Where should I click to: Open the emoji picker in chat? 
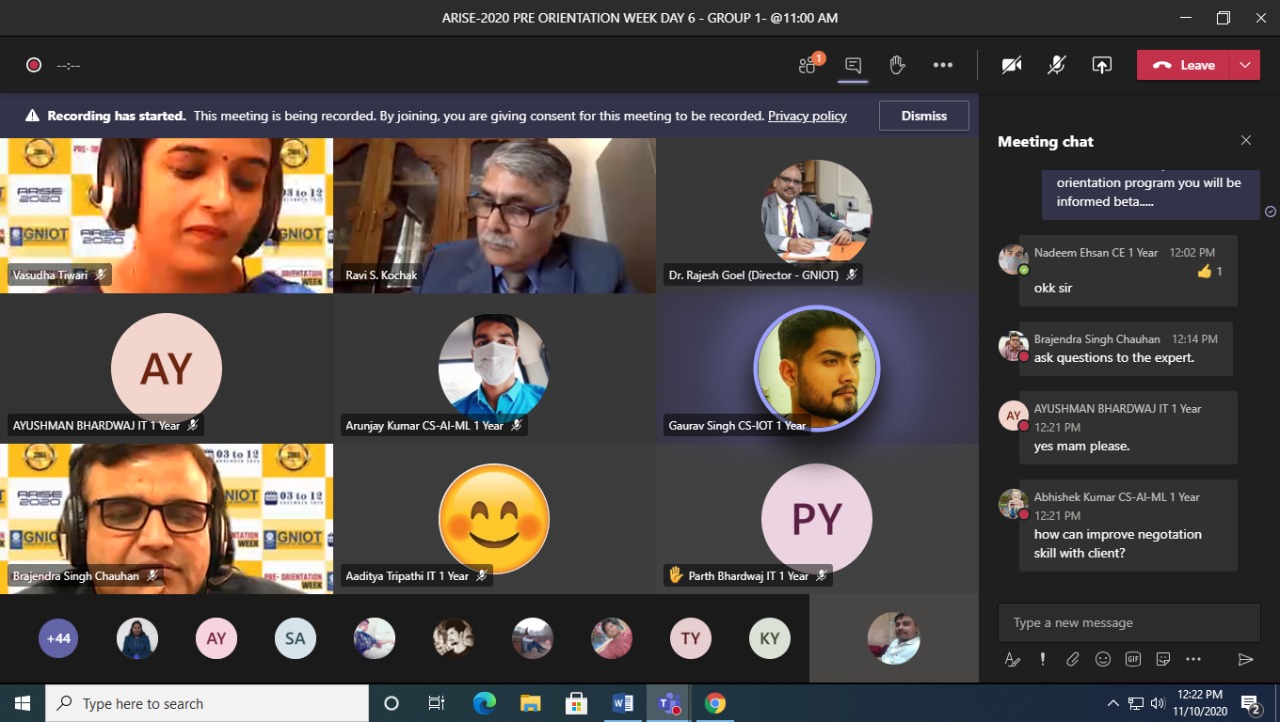pos(1103,659)
